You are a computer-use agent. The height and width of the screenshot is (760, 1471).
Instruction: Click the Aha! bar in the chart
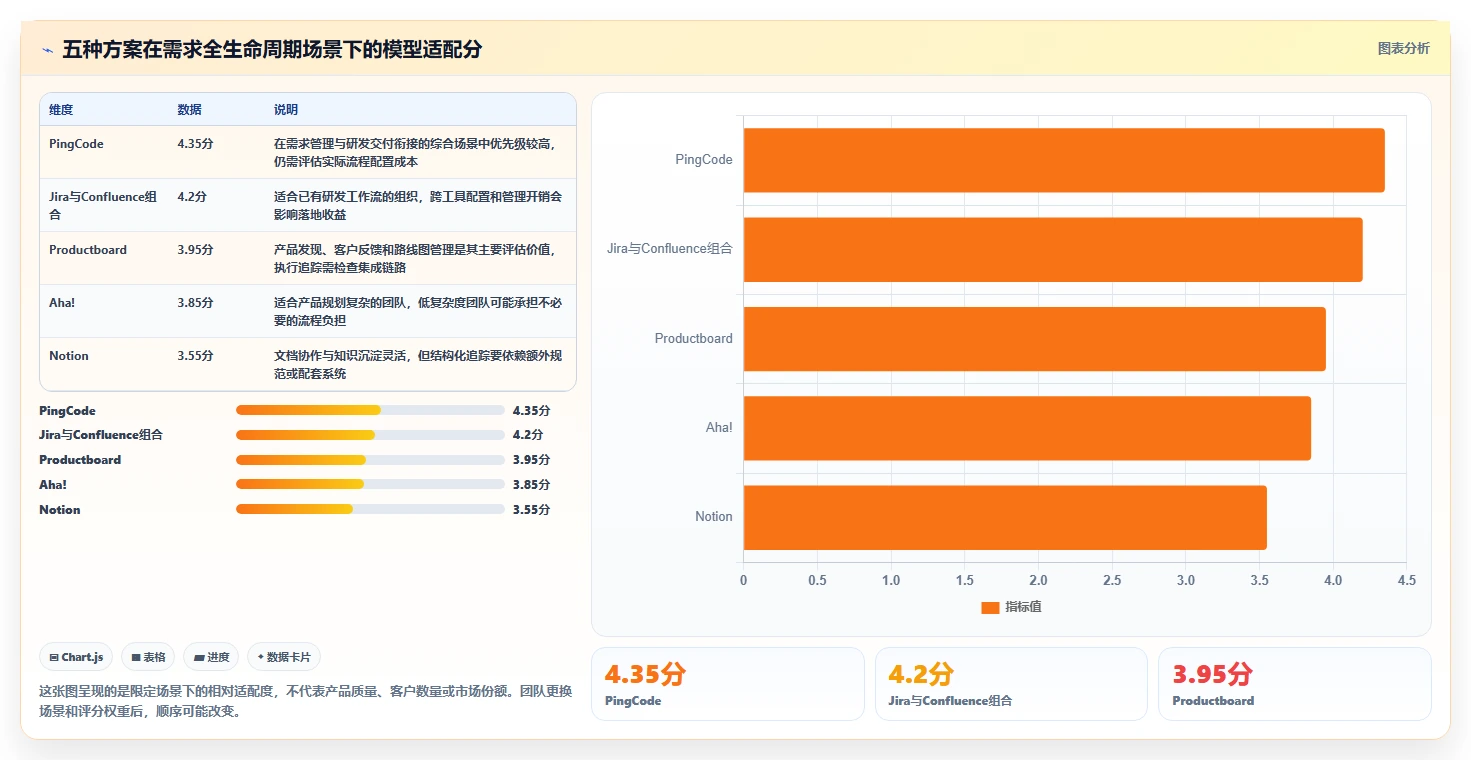click(x=1027, y=428)
